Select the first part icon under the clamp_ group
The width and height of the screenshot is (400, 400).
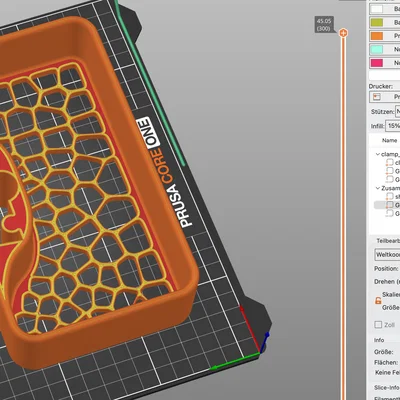[389, 162]
